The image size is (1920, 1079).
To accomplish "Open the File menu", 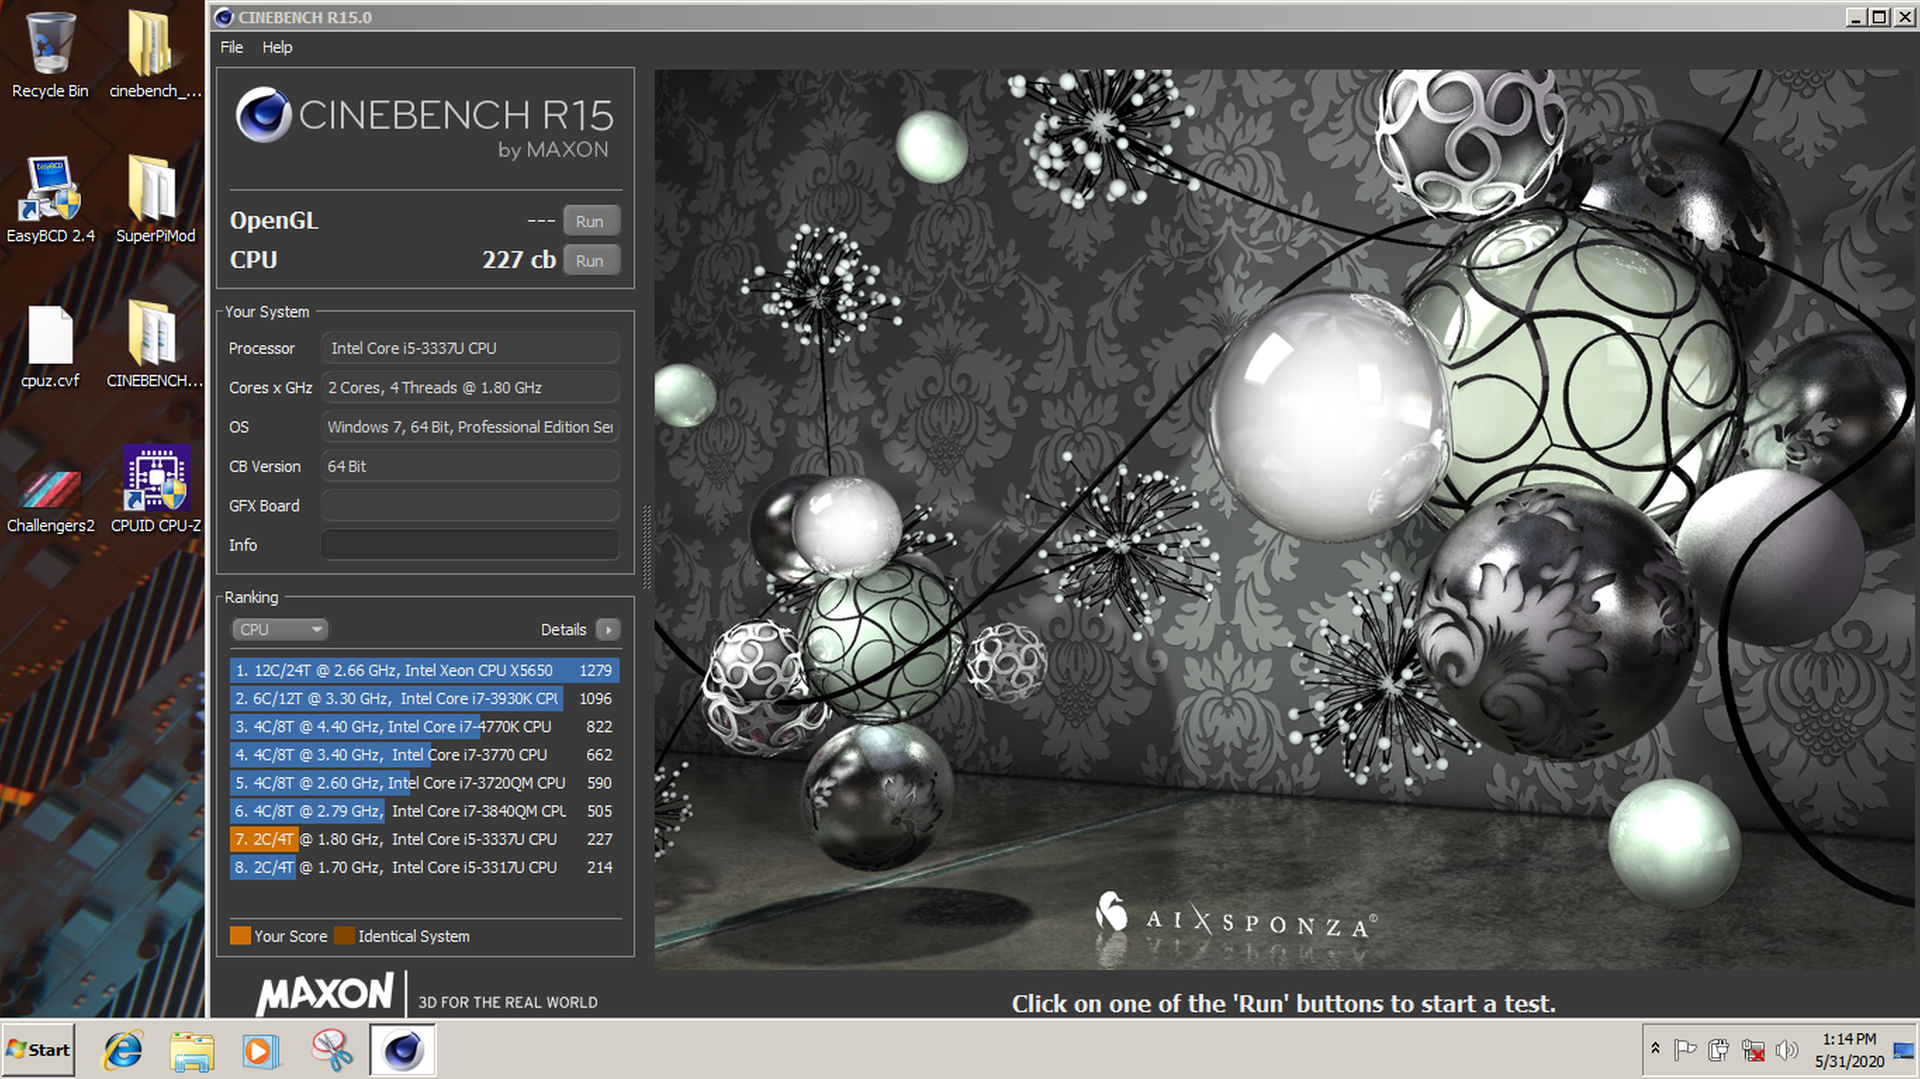I will point(231,47).
